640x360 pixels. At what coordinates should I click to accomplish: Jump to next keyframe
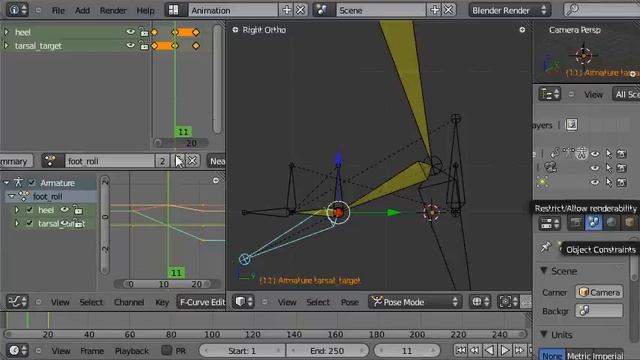tap(519, 350)
